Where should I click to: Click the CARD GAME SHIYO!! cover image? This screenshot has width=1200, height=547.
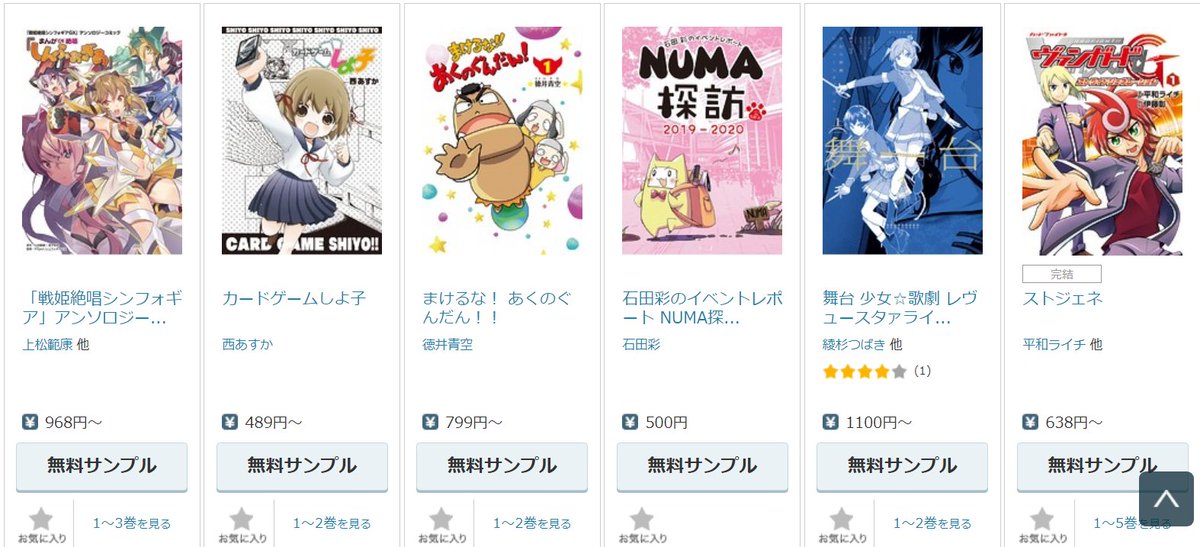pos(302,140)
